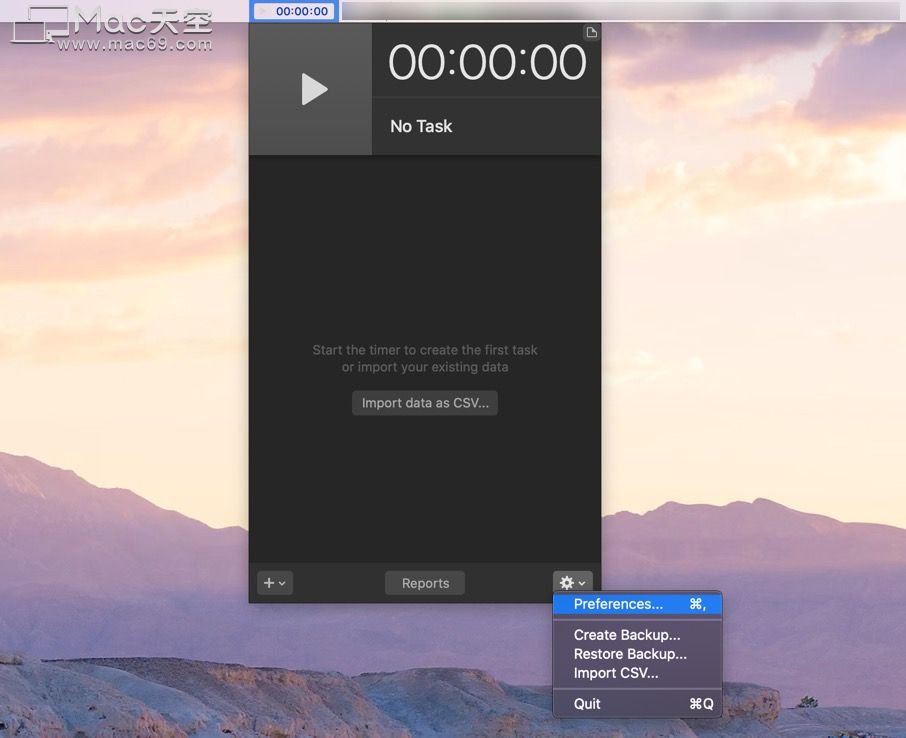The image size is (906, 738).
Task: Select Create Backup menu item
Action: (637, 635)
